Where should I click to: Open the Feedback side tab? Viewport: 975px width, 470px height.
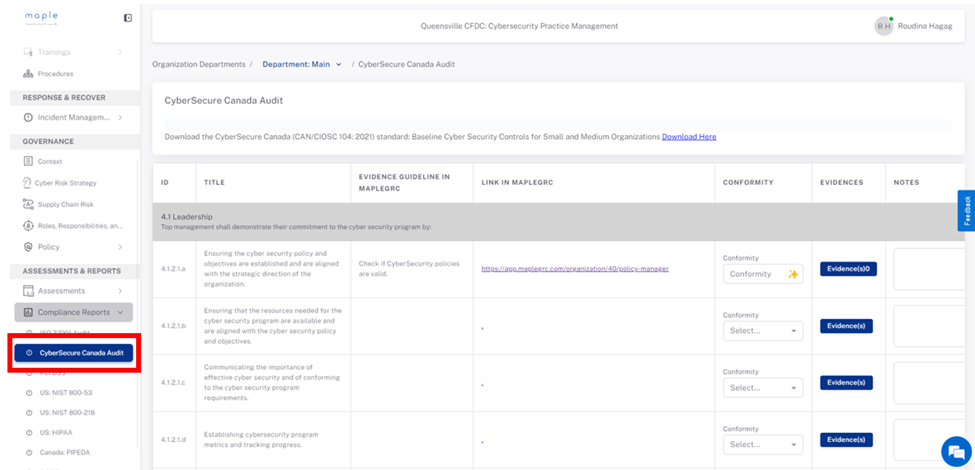pos(966,211)
